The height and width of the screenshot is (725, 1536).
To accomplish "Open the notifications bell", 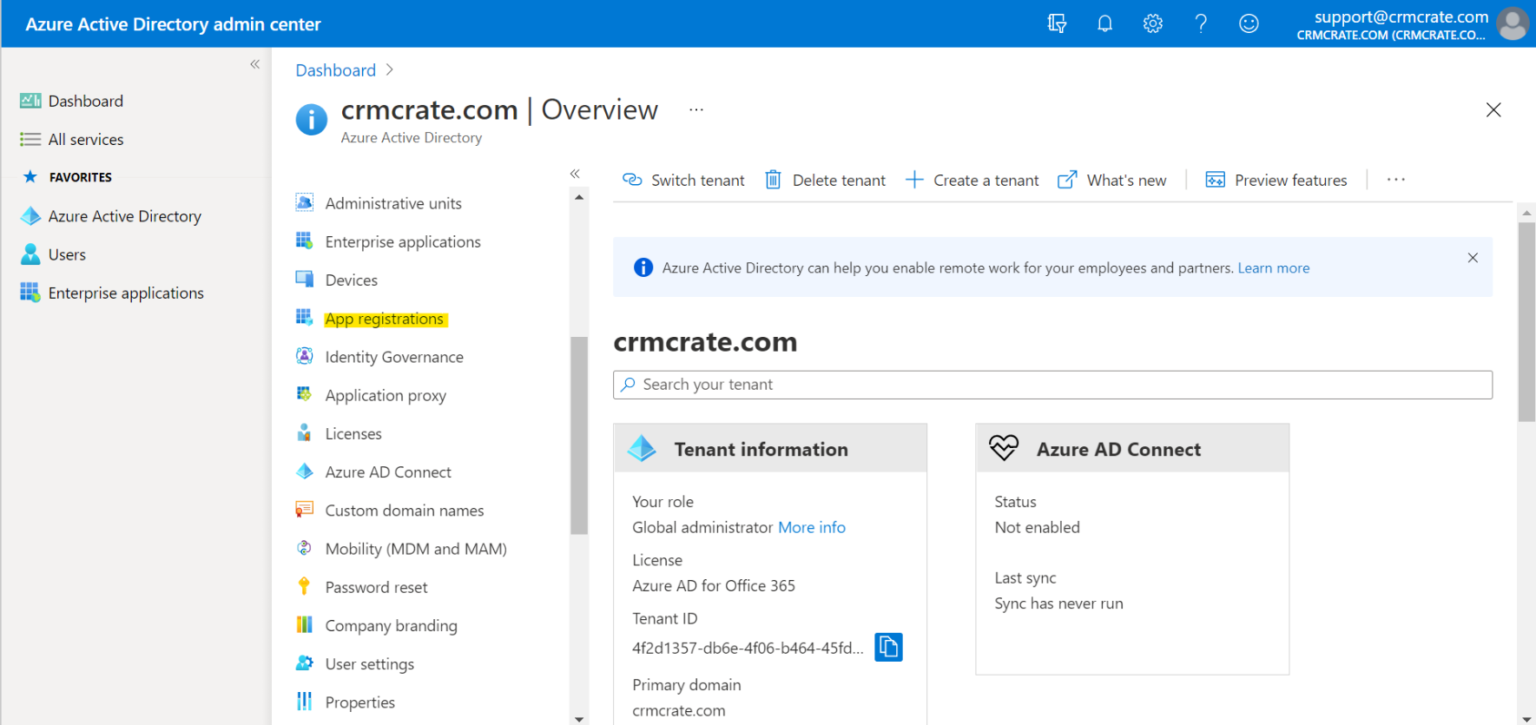I will pyautogui.click(x=1104, y=22).
